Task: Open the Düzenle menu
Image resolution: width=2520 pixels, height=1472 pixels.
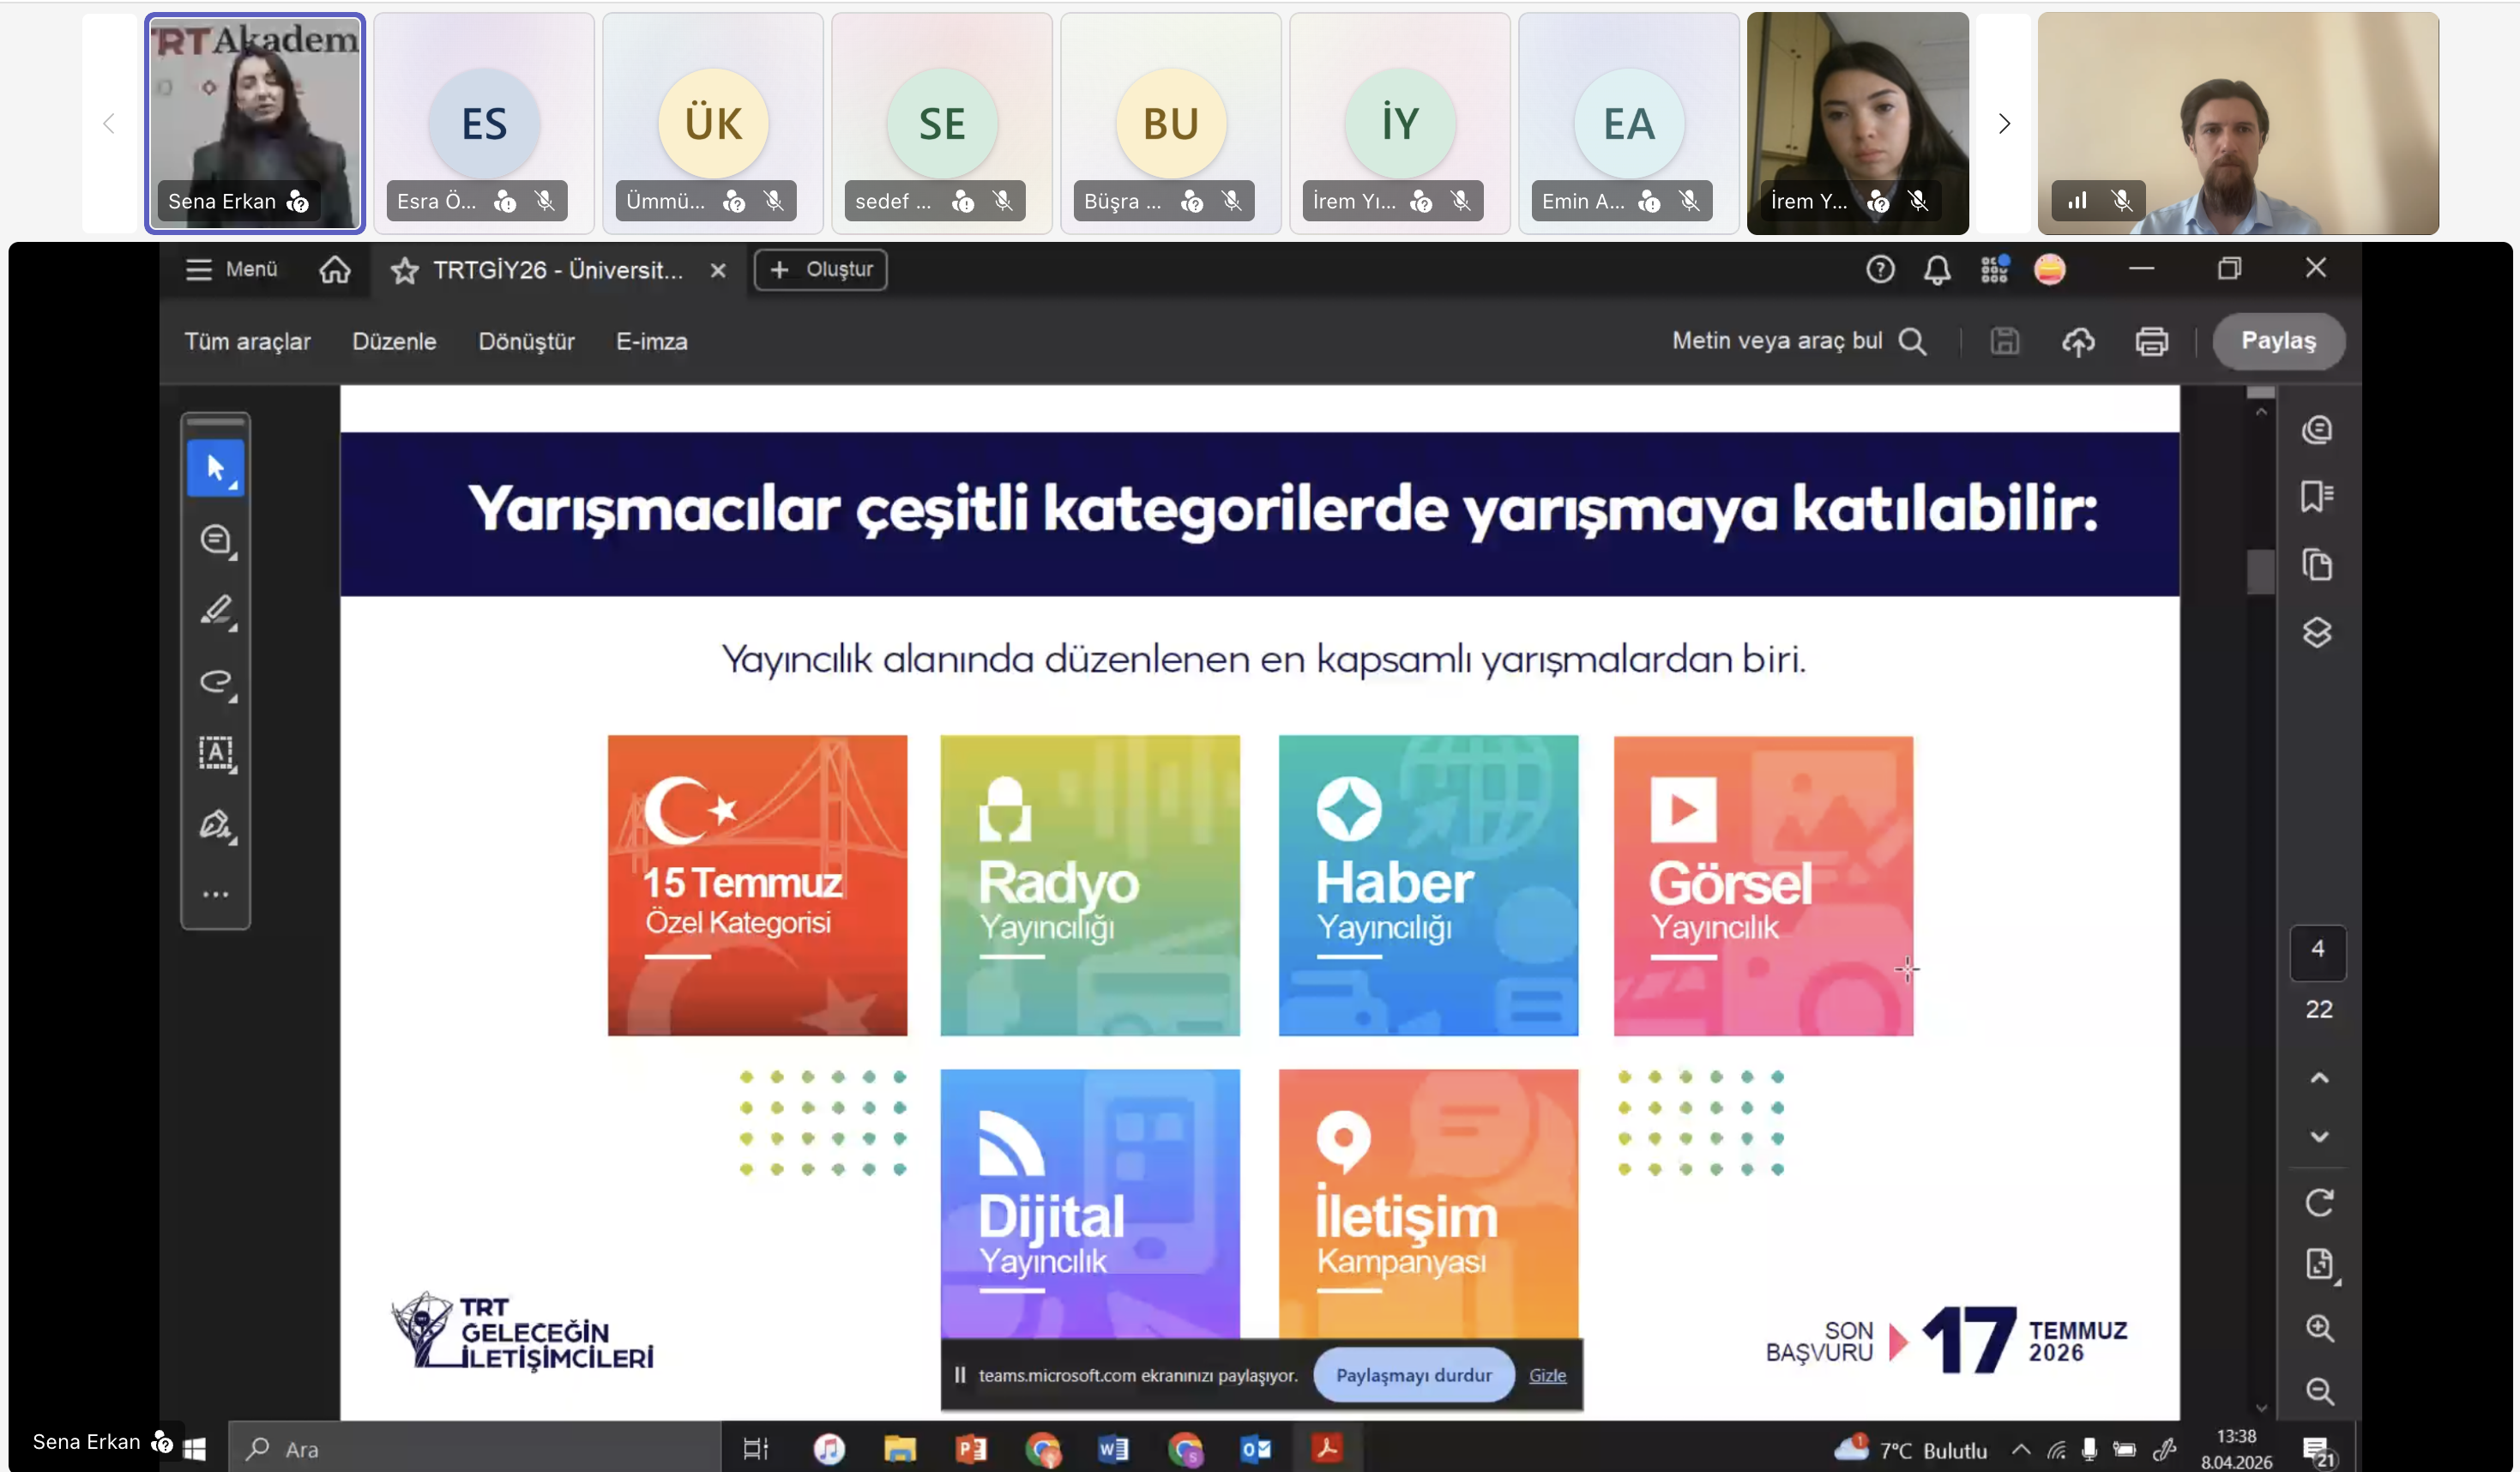Action: click(x=394, y=342)
